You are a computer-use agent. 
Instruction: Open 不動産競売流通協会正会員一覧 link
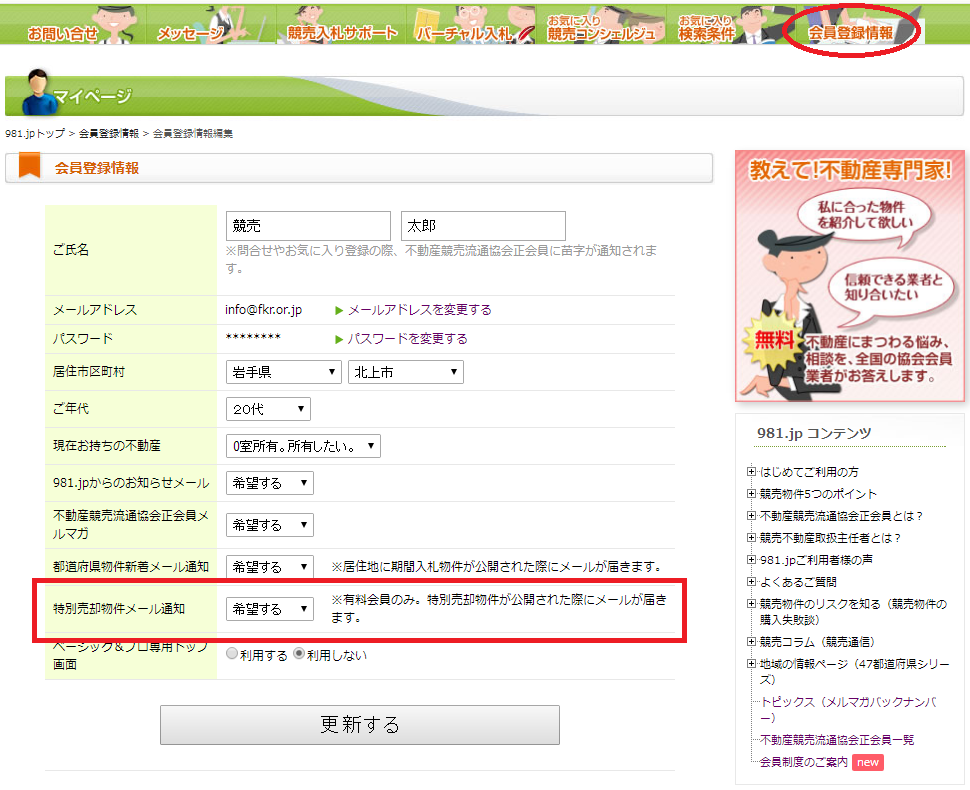(837, 740)
